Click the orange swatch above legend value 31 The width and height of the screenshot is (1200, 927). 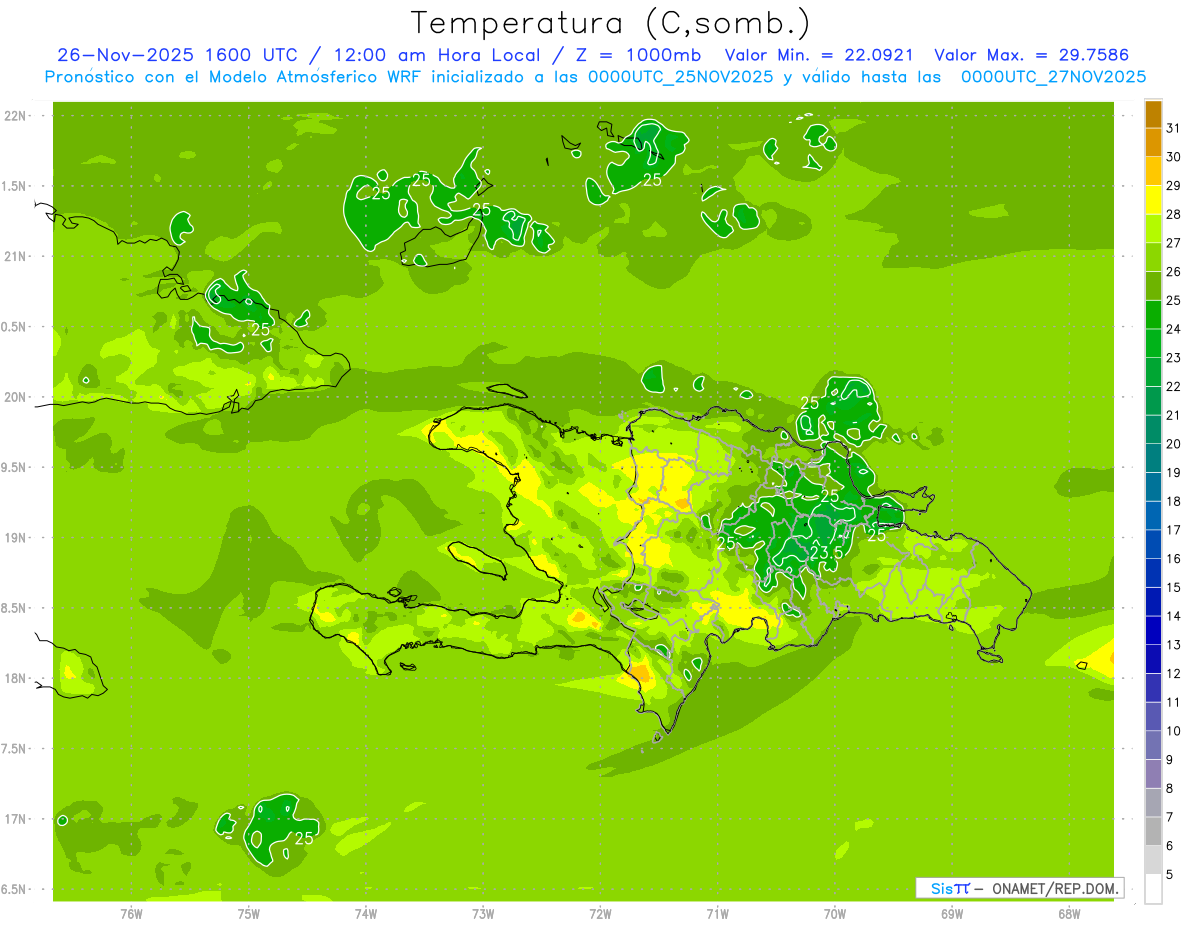tap(1154, 114)
